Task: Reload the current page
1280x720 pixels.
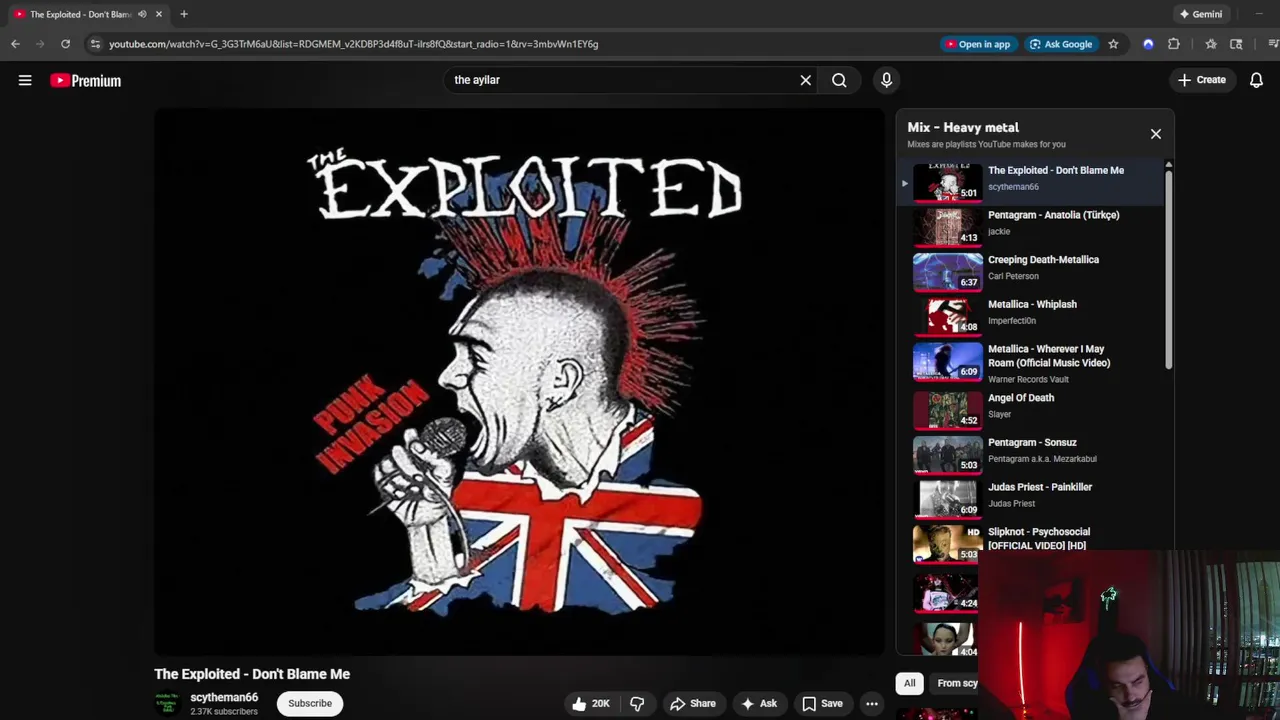Action: pyautogui.click(x=65, y=44)
